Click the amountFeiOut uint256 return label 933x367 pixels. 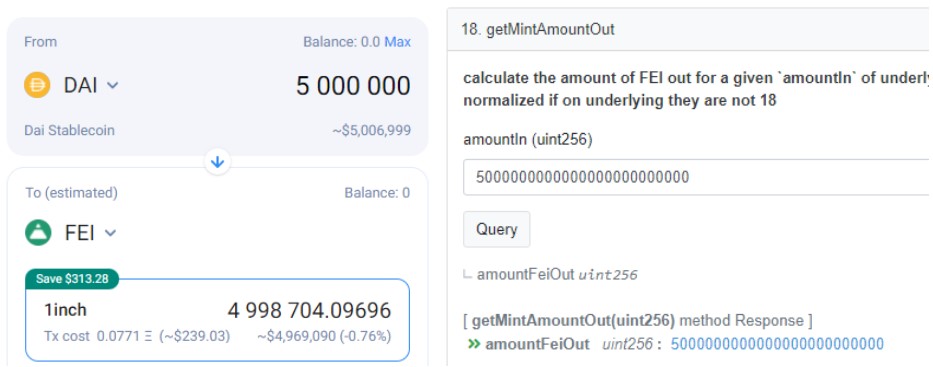point(557,275)
